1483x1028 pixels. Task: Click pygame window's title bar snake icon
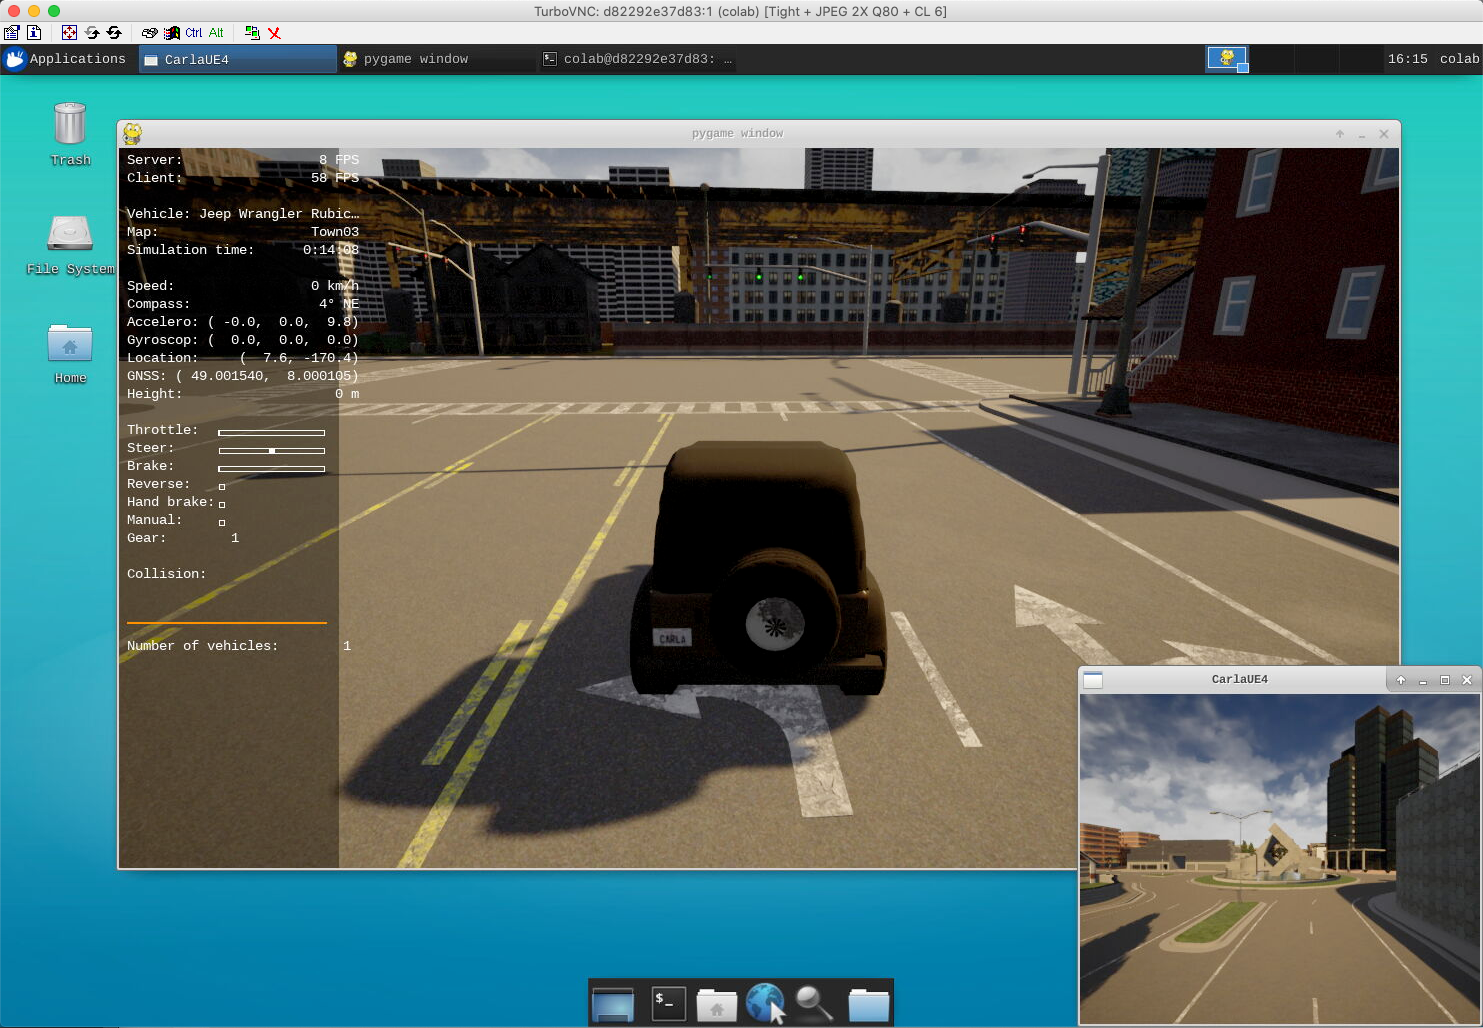[132, 133]
